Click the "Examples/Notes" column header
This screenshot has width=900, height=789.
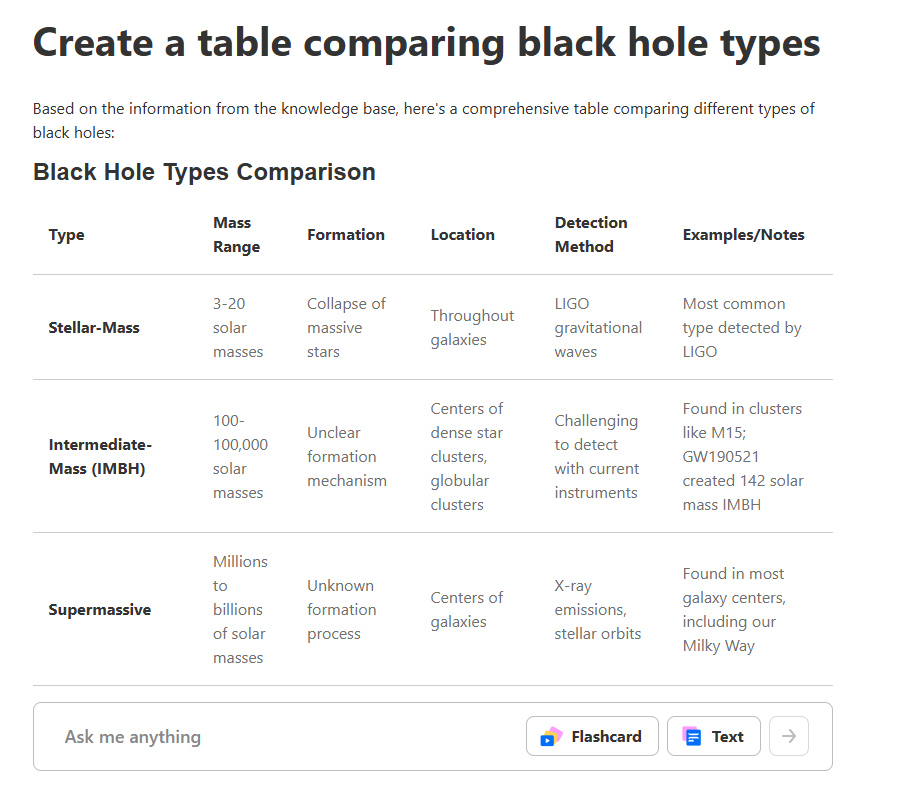[743, 235]
